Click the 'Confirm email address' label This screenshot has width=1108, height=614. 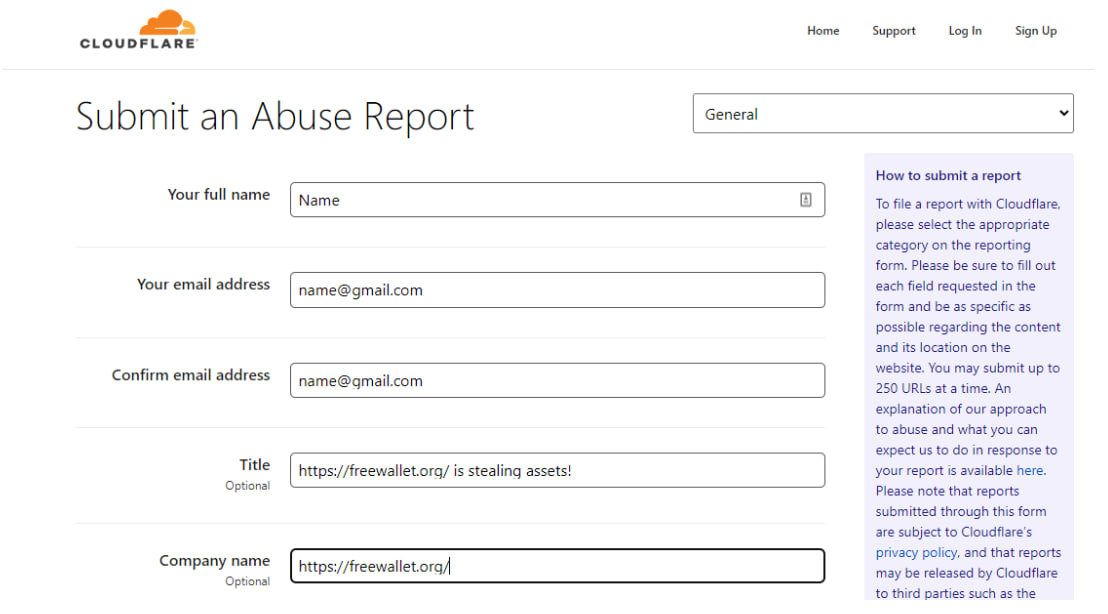pos(191,374)
